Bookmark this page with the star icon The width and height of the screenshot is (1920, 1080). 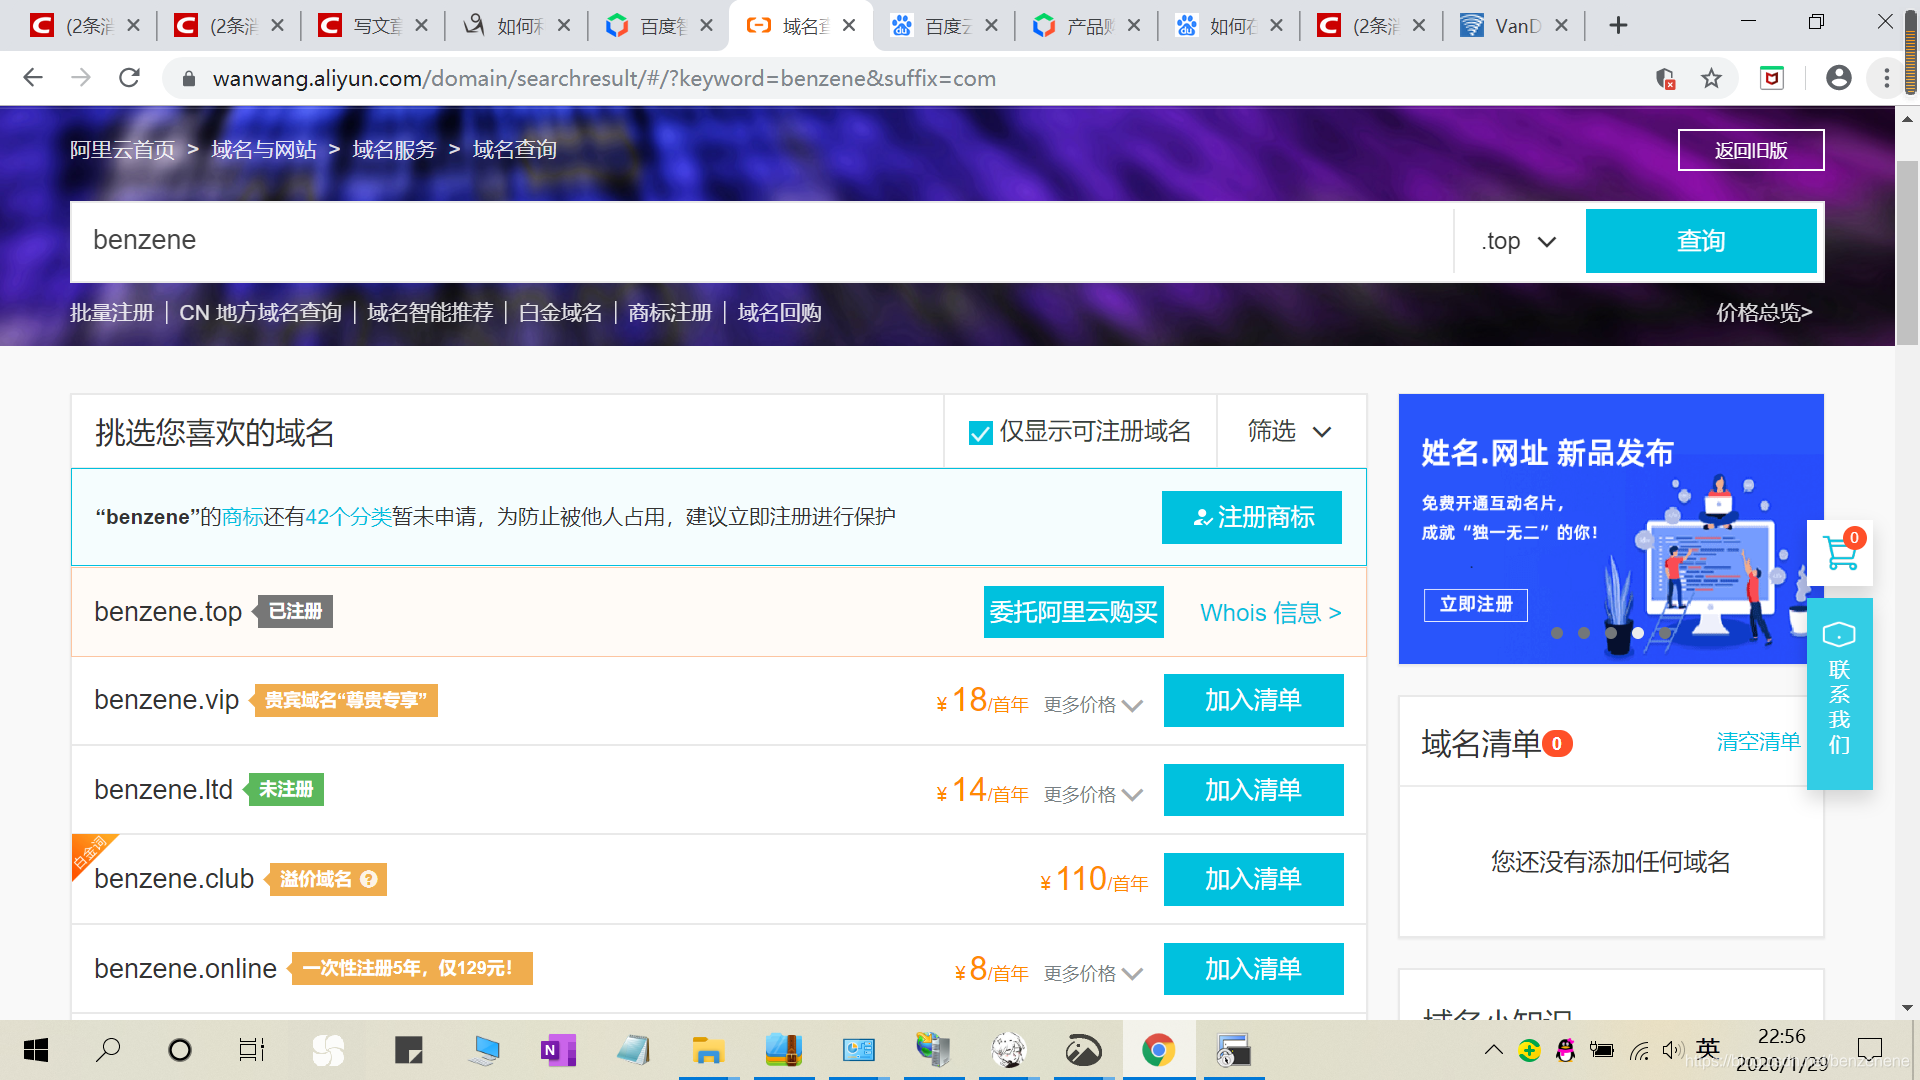(1713, 78)
